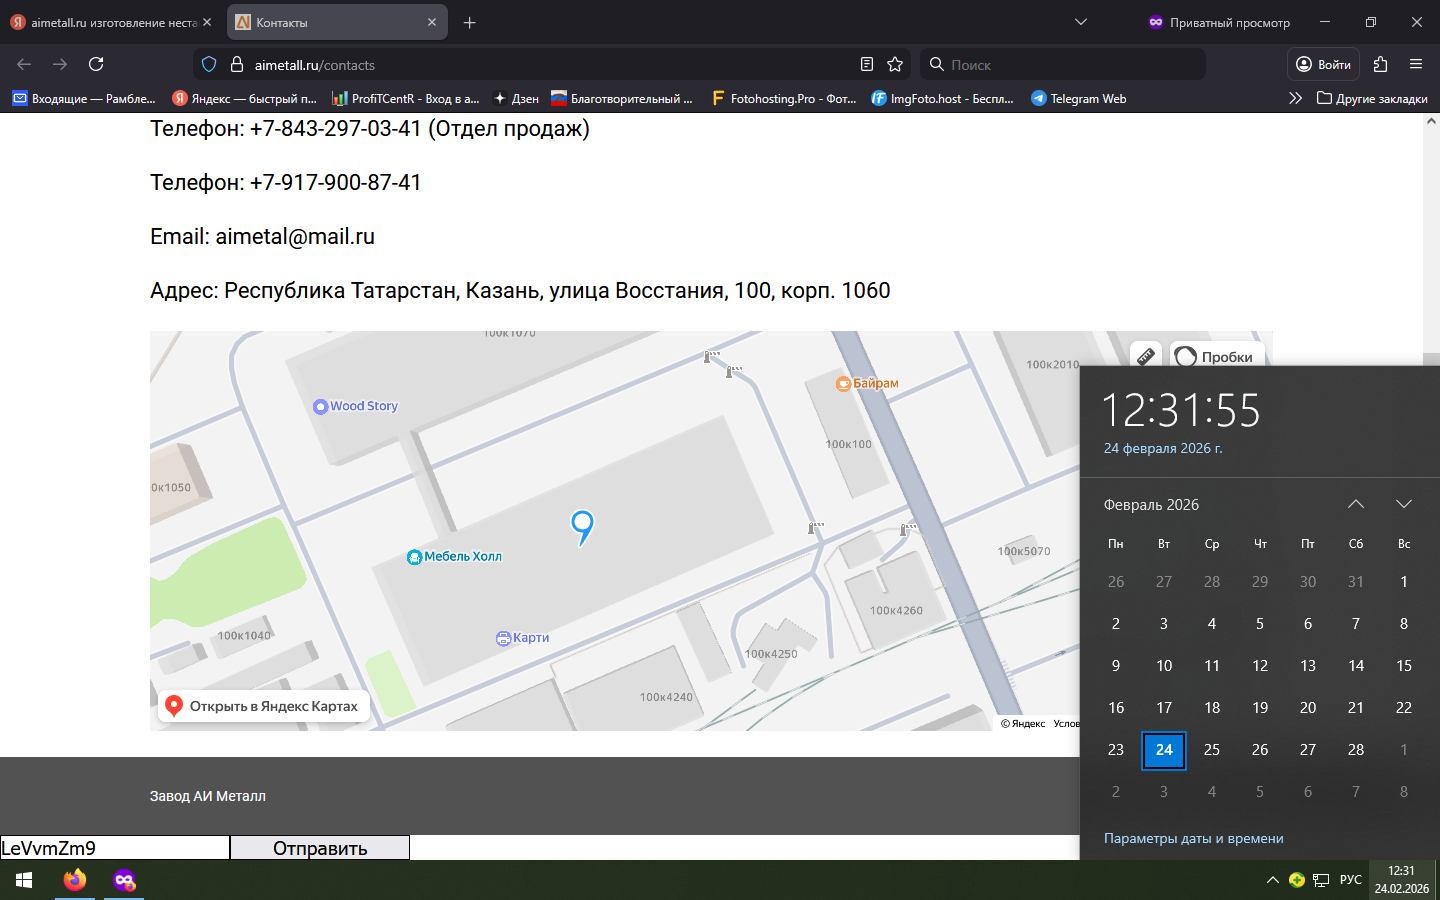Open reader view icon in address bar
This screenshot has height=900, width=1440.
[x=867, y=64]
